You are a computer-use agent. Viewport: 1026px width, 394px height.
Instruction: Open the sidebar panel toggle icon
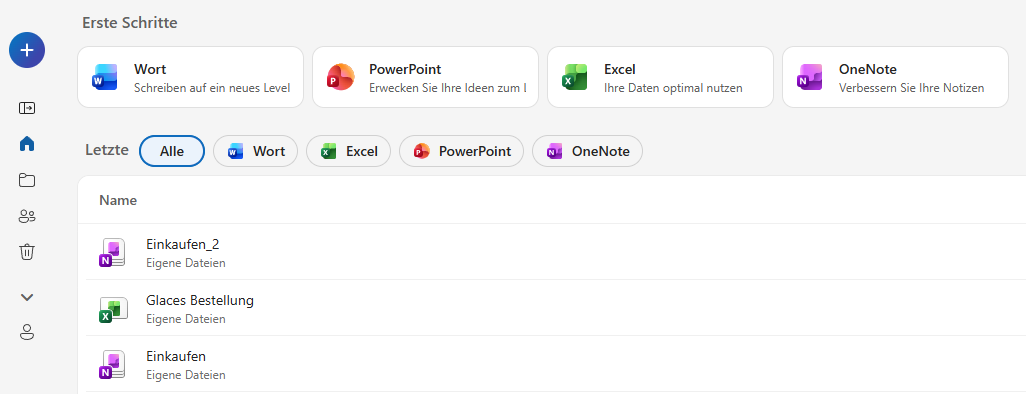click(x=27, y=108)
